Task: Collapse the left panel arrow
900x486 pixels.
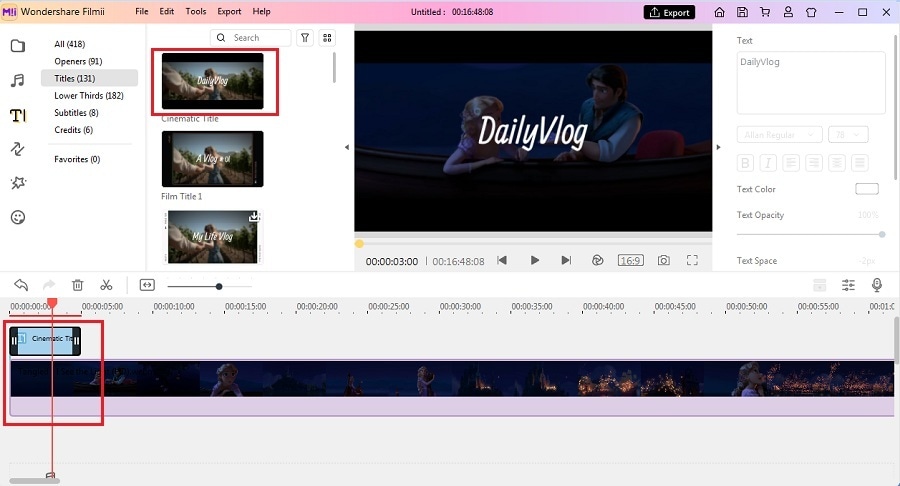Action: 347,147
